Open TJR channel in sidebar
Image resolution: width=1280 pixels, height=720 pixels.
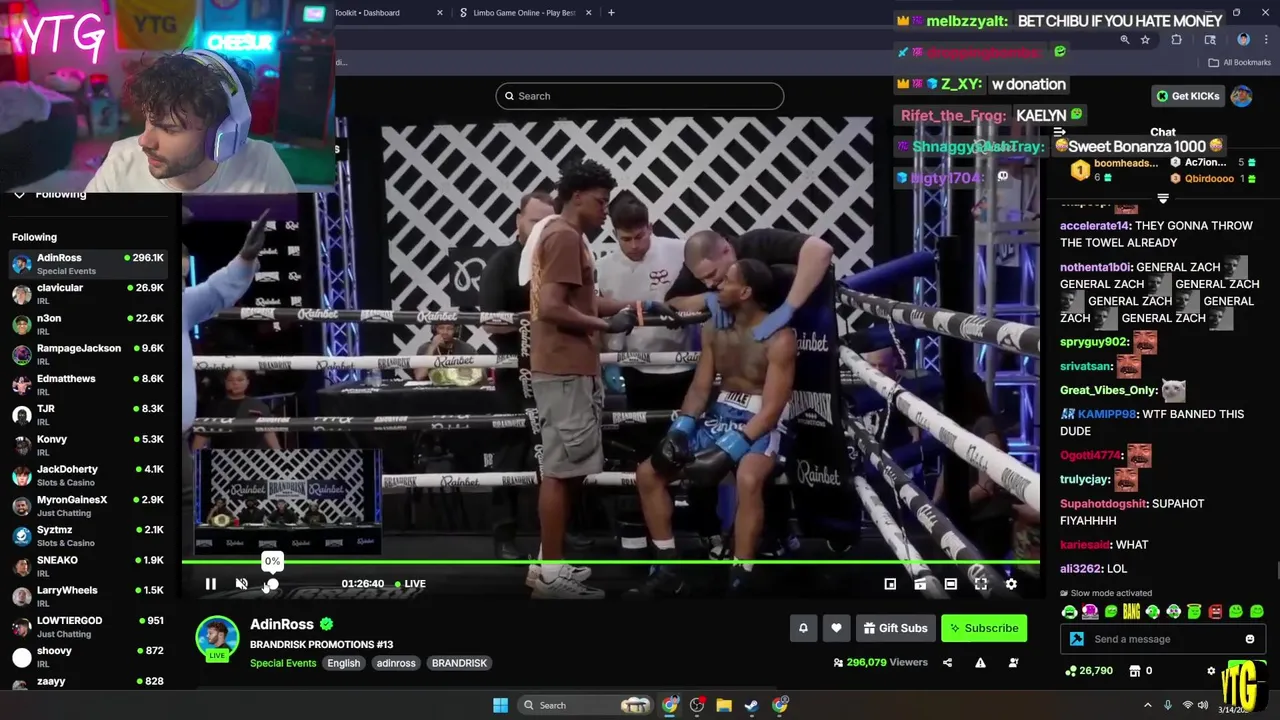pos(90,415)
